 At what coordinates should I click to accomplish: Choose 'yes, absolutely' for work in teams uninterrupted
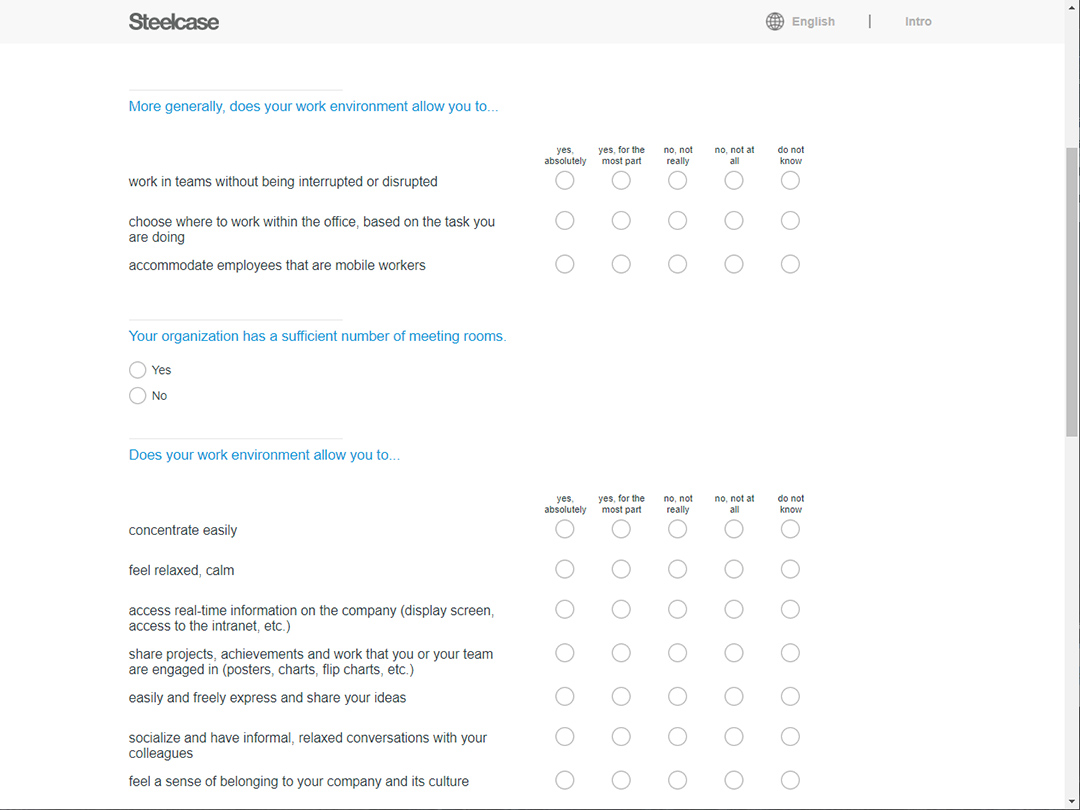(x=565, y=180)
